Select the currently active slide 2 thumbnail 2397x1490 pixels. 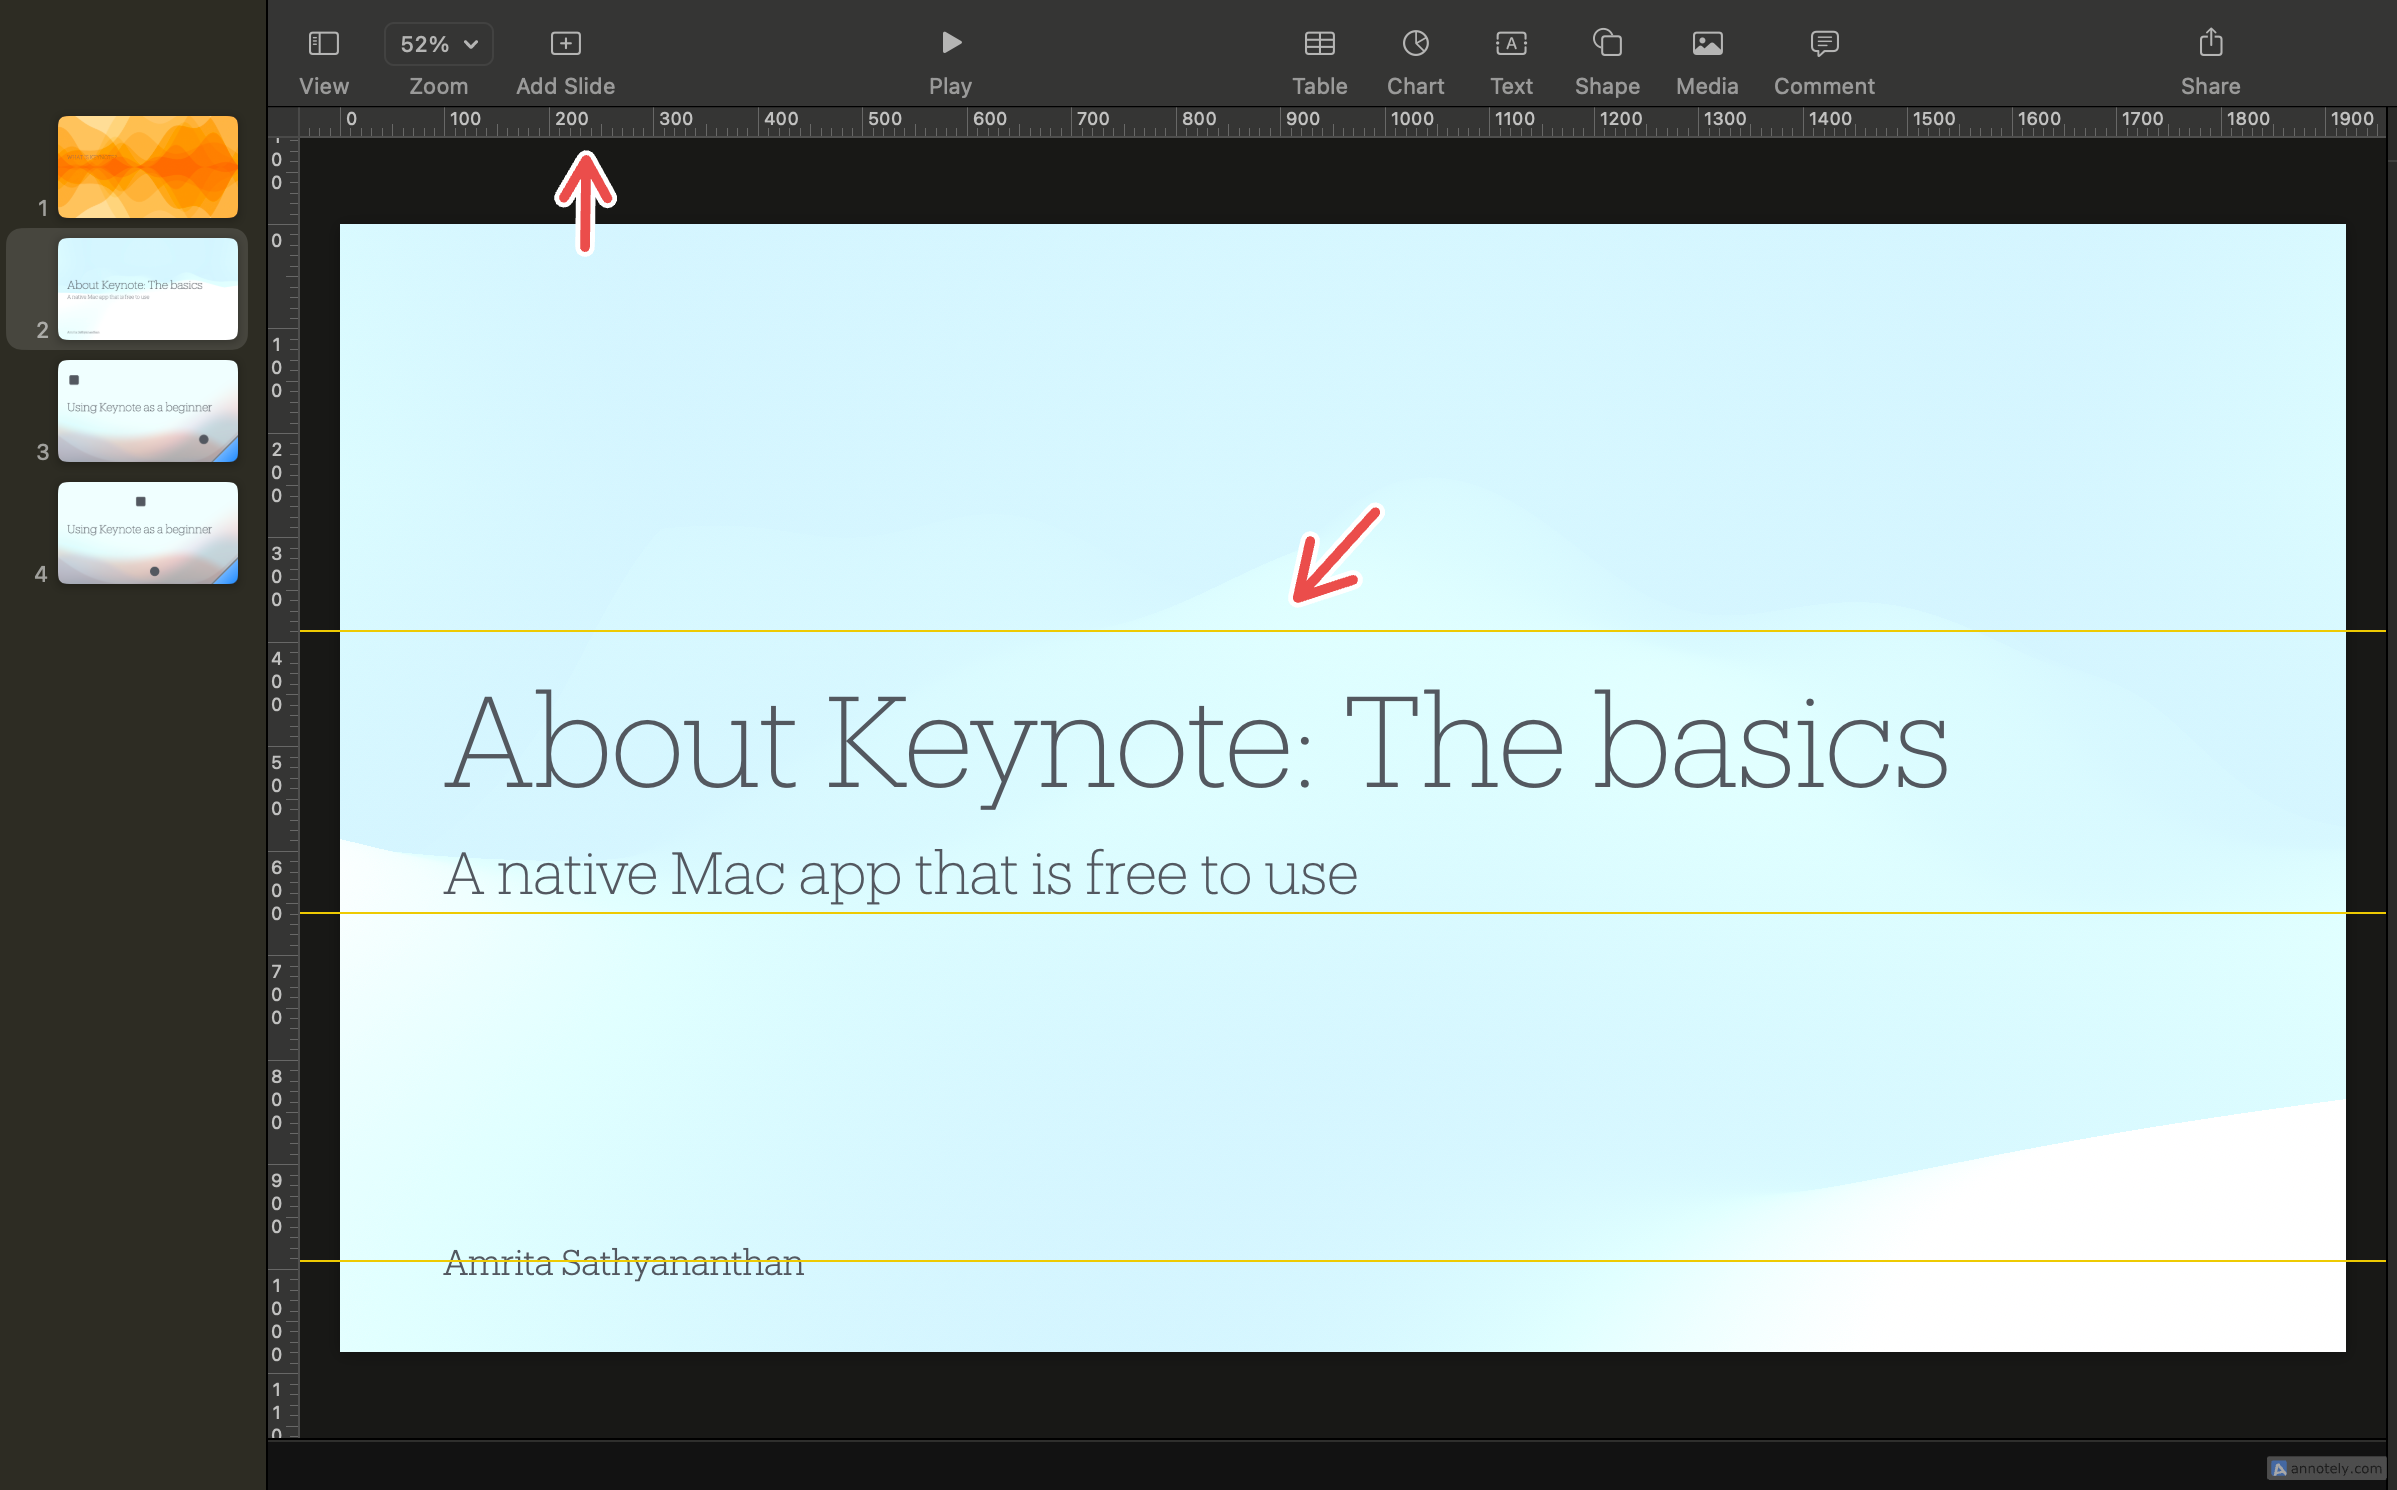click(x=147, y=288)
